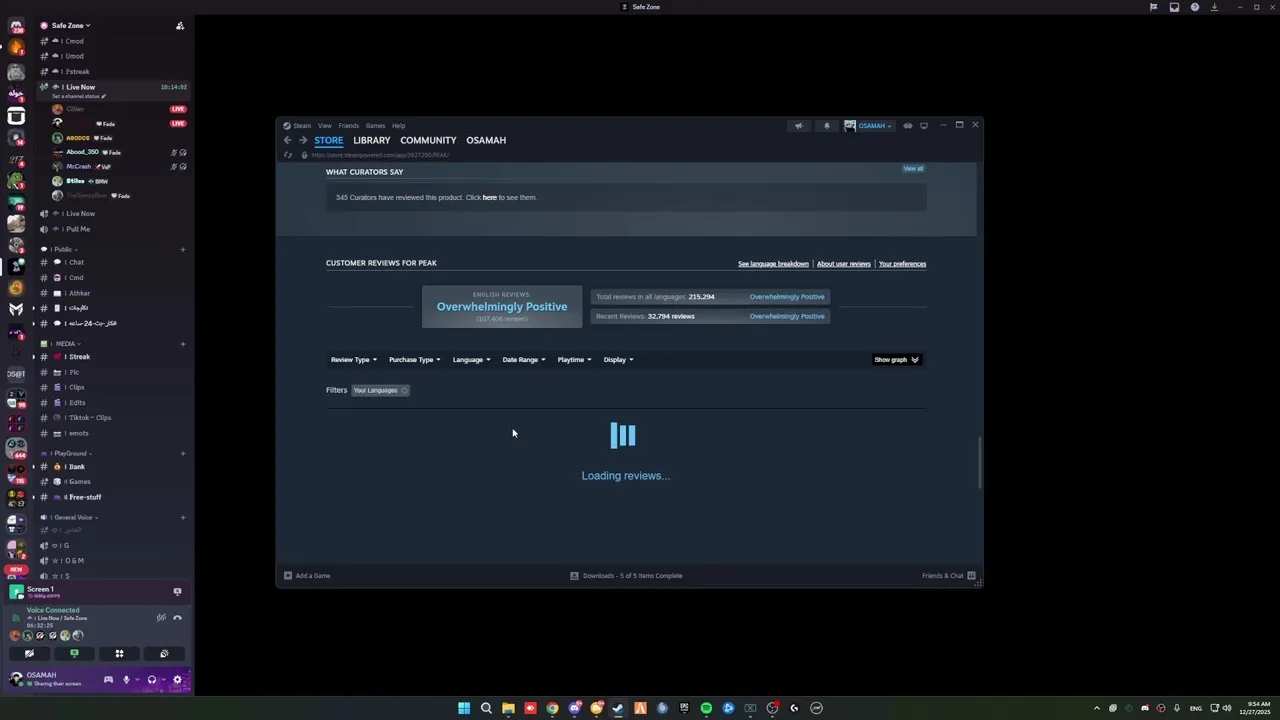The width and height of the screenshot is (1280, 720).
Task: Toggle Discord noise suppression icon
Action: tap(160, 618)
